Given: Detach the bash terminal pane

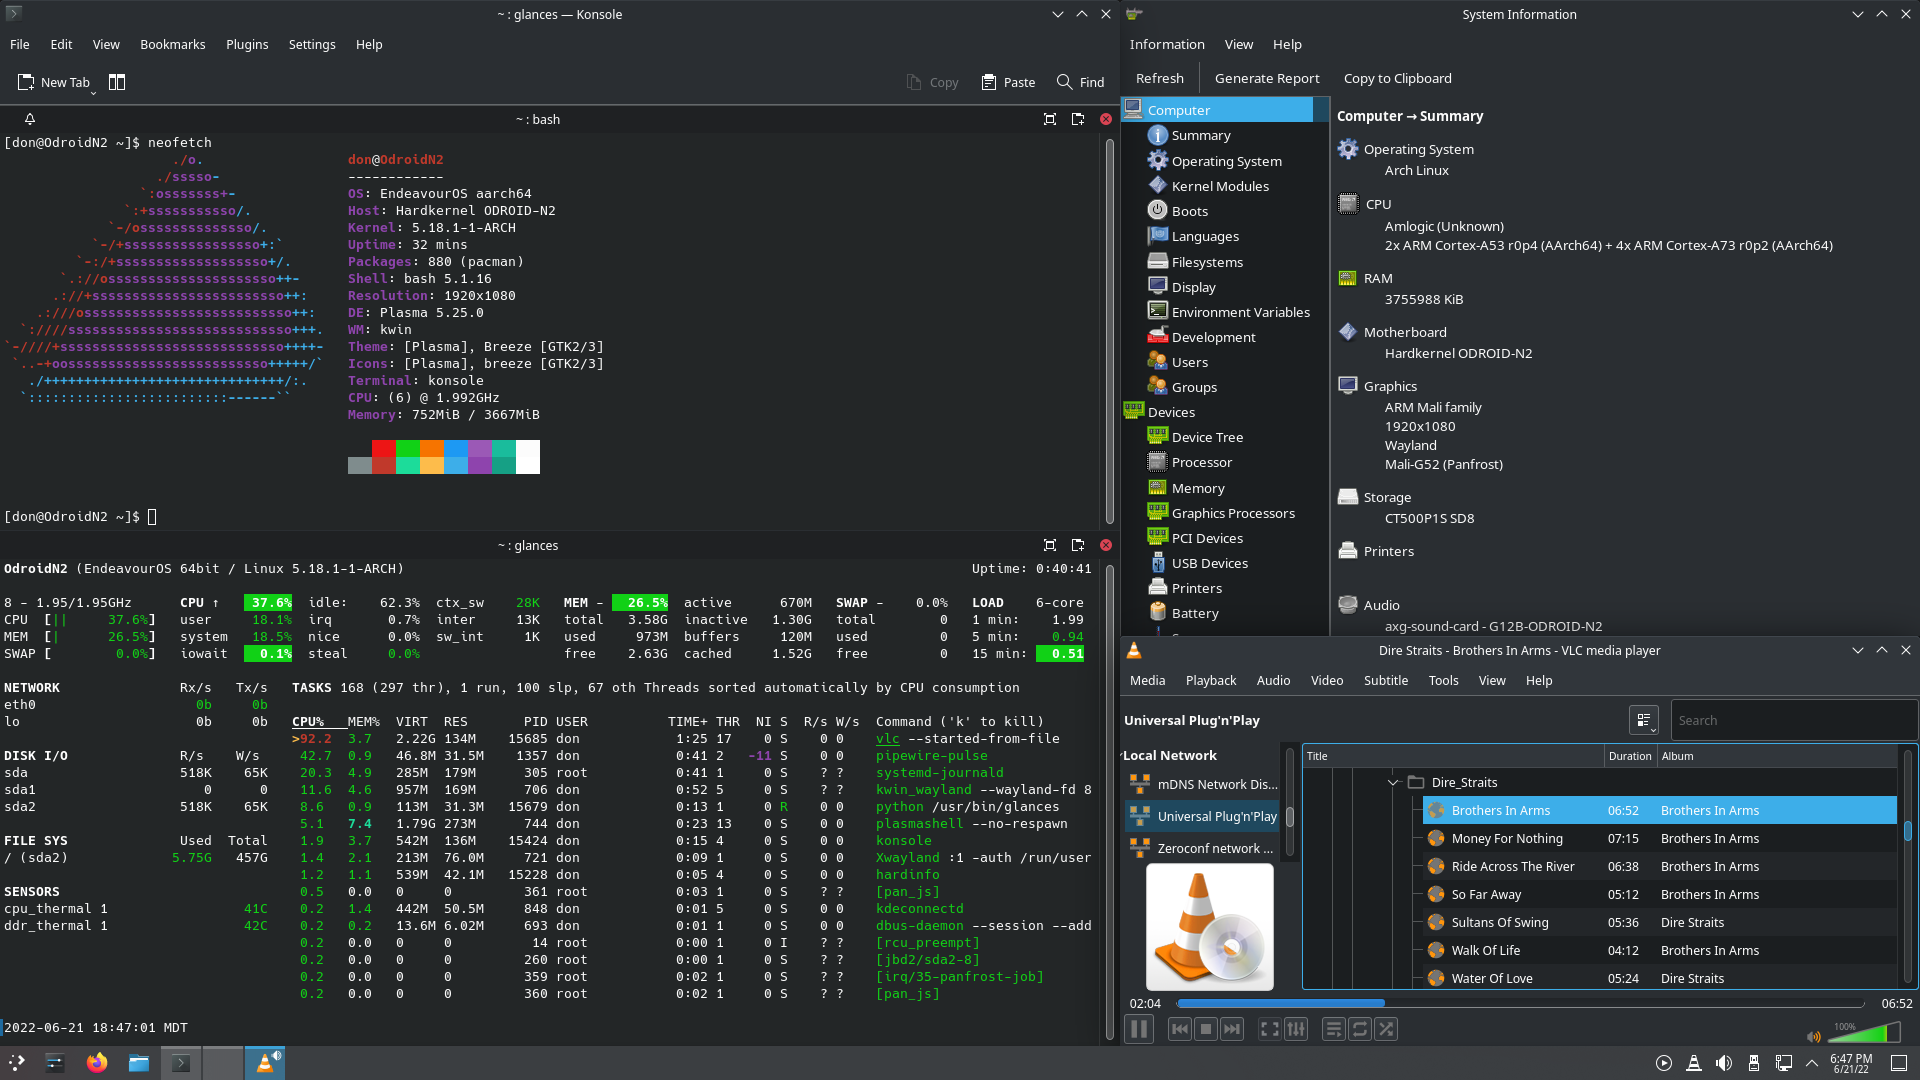Looking at the screenshot, I should click(1078, 119).
